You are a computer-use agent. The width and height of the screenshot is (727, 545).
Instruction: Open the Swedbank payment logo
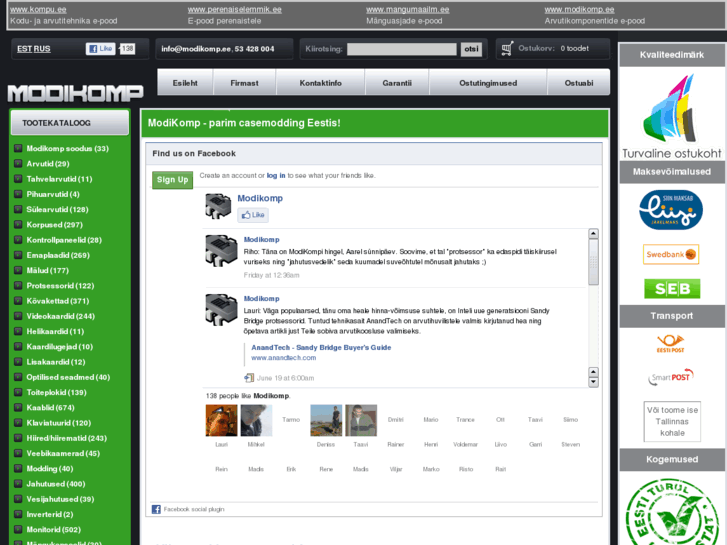(x=671, y=254)
